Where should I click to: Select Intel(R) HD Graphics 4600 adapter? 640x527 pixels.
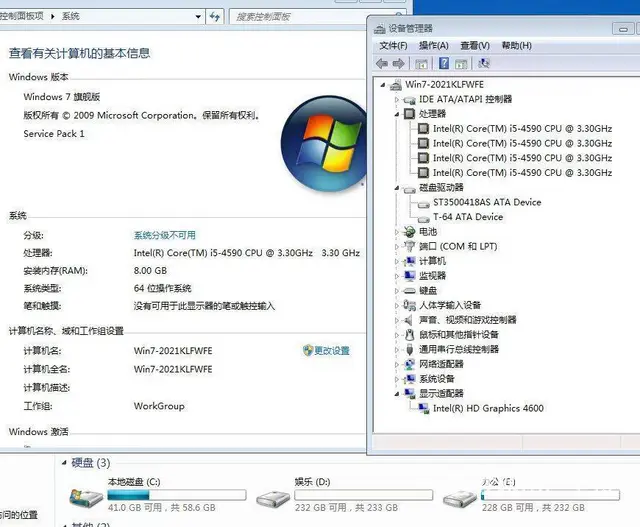488,408
